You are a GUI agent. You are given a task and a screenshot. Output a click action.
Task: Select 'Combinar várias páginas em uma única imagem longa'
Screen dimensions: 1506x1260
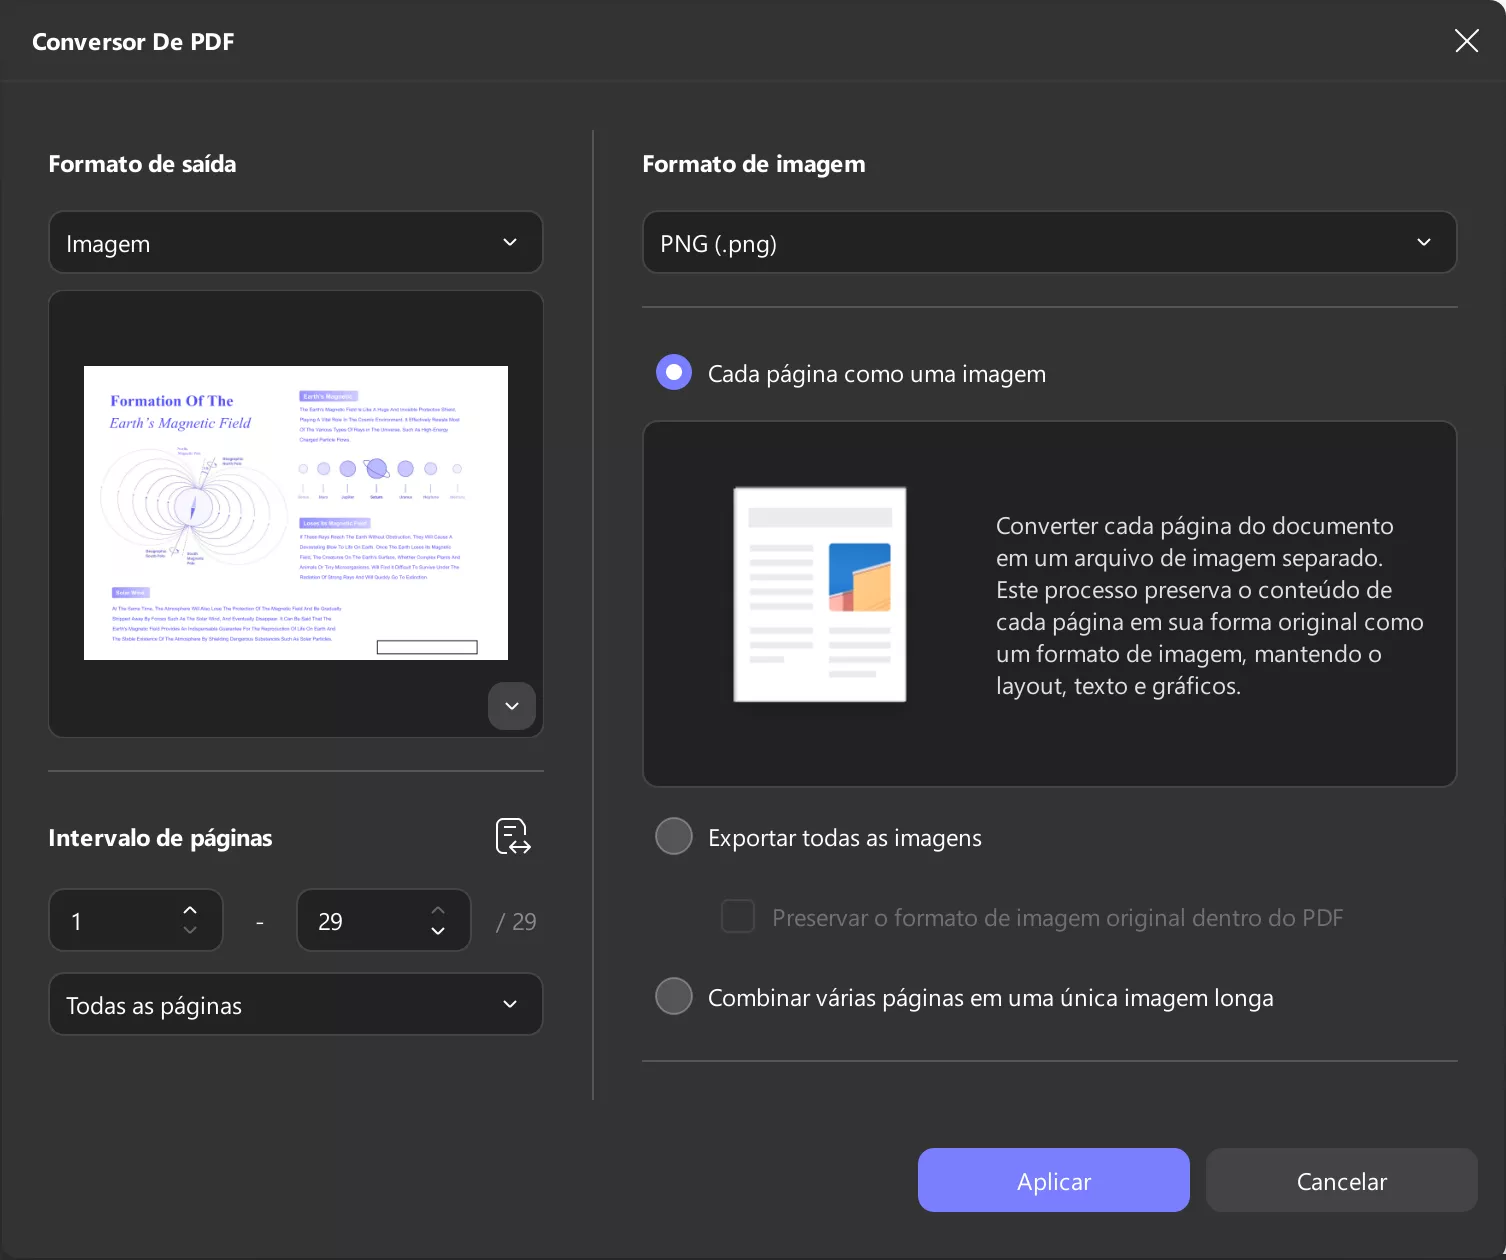coord(673,996)
